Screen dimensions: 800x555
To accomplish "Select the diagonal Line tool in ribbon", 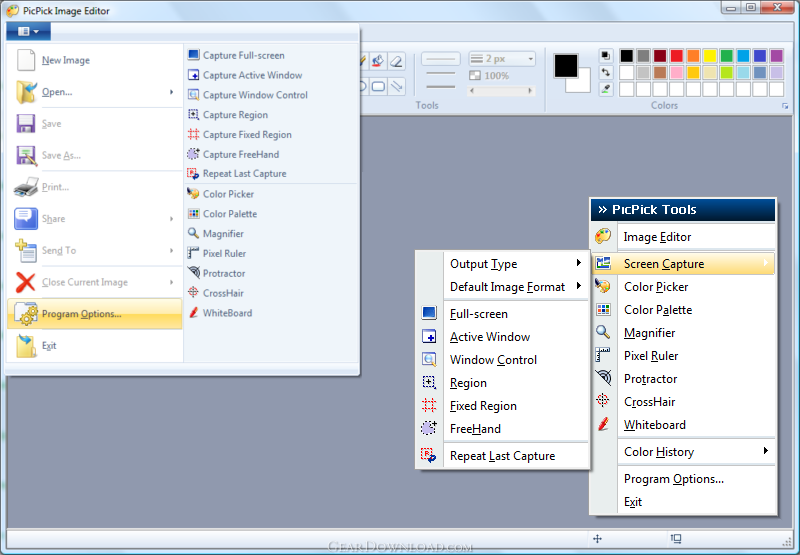I will point(396,86).
